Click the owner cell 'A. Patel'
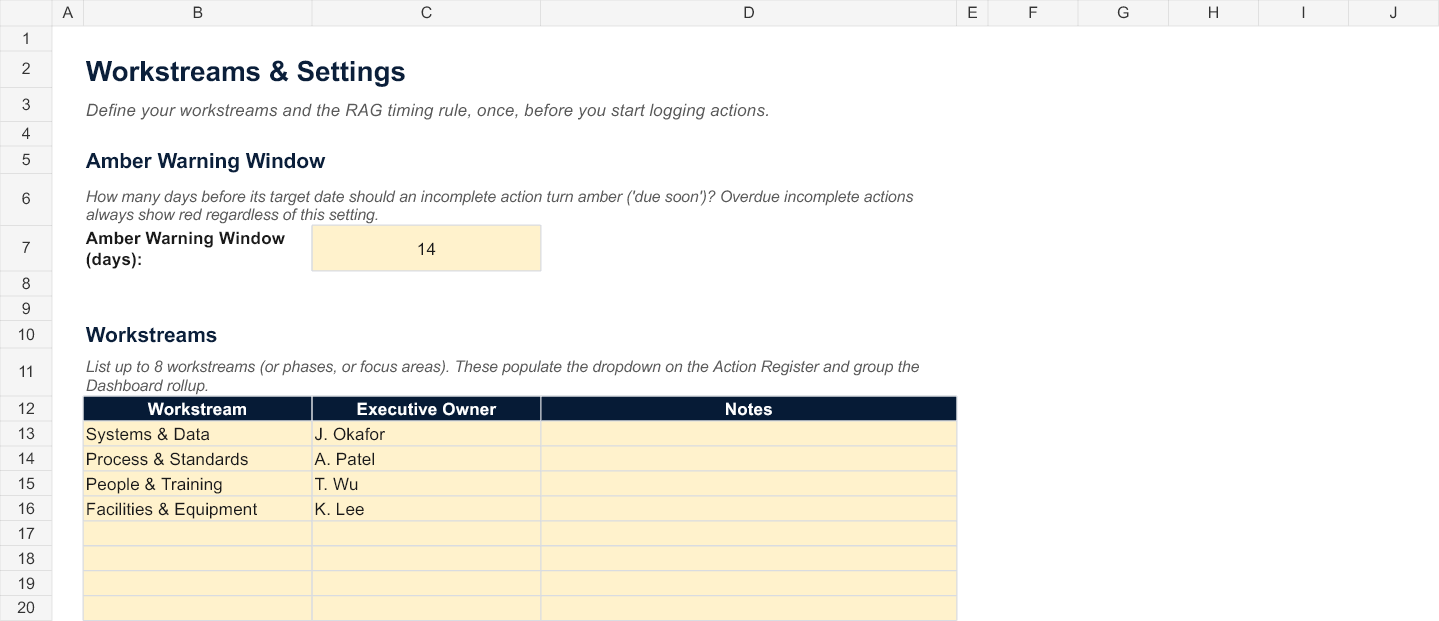 coord(426,459)
